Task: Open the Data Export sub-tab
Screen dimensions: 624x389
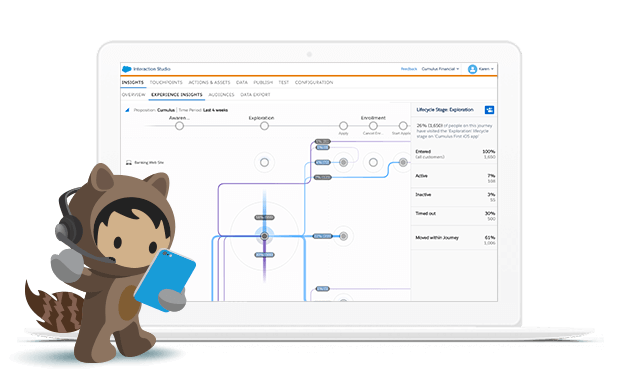Action: point(255,95)
